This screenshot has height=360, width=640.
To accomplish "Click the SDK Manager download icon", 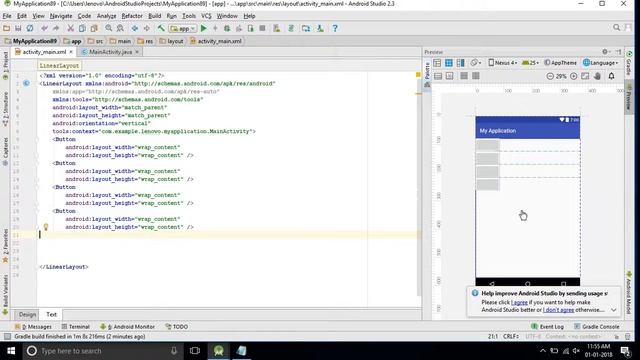I will (x=320, y=28).
